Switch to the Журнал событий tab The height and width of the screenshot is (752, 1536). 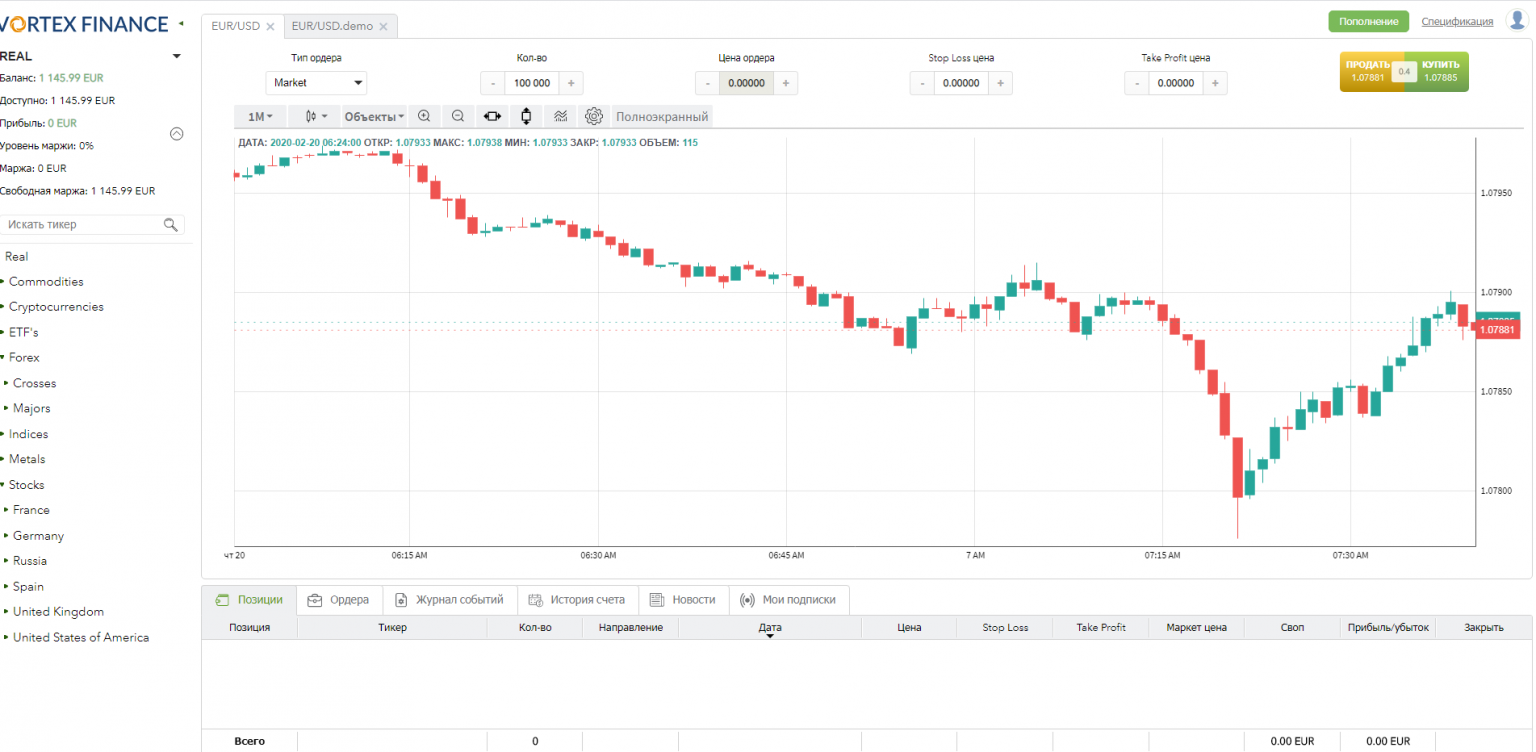coord(449,600)
